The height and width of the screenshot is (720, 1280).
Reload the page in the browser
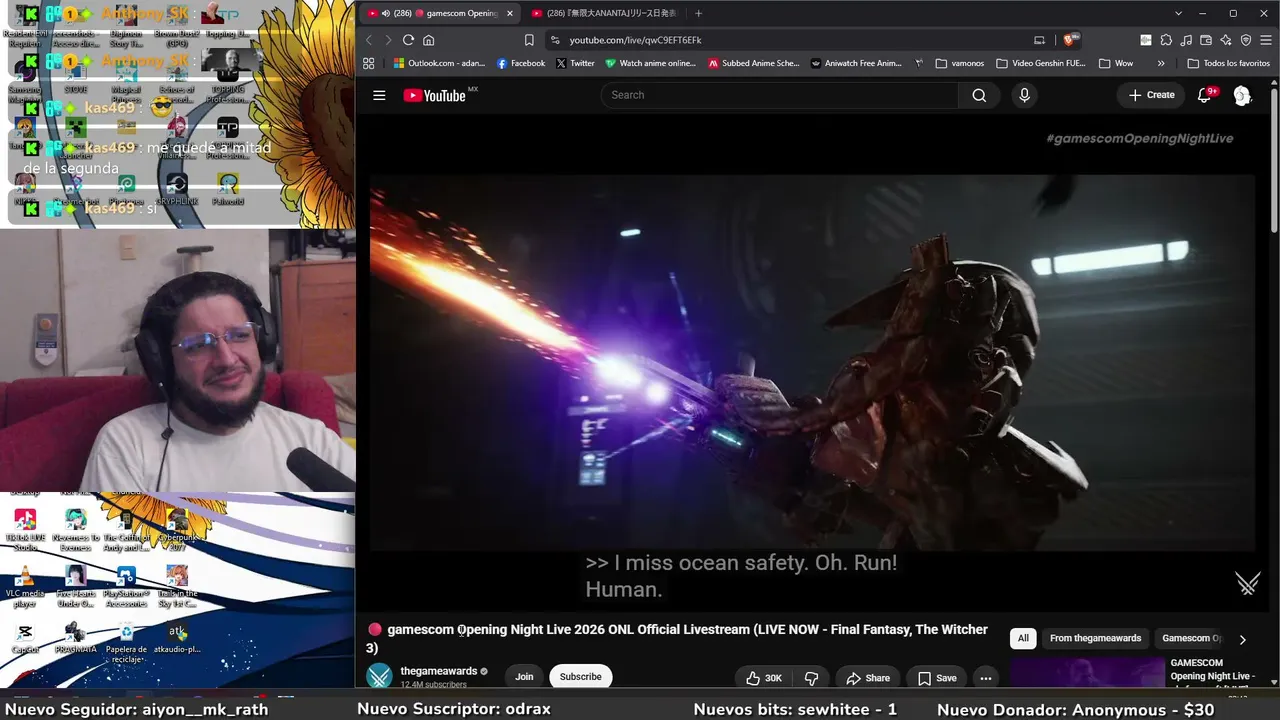408,40
